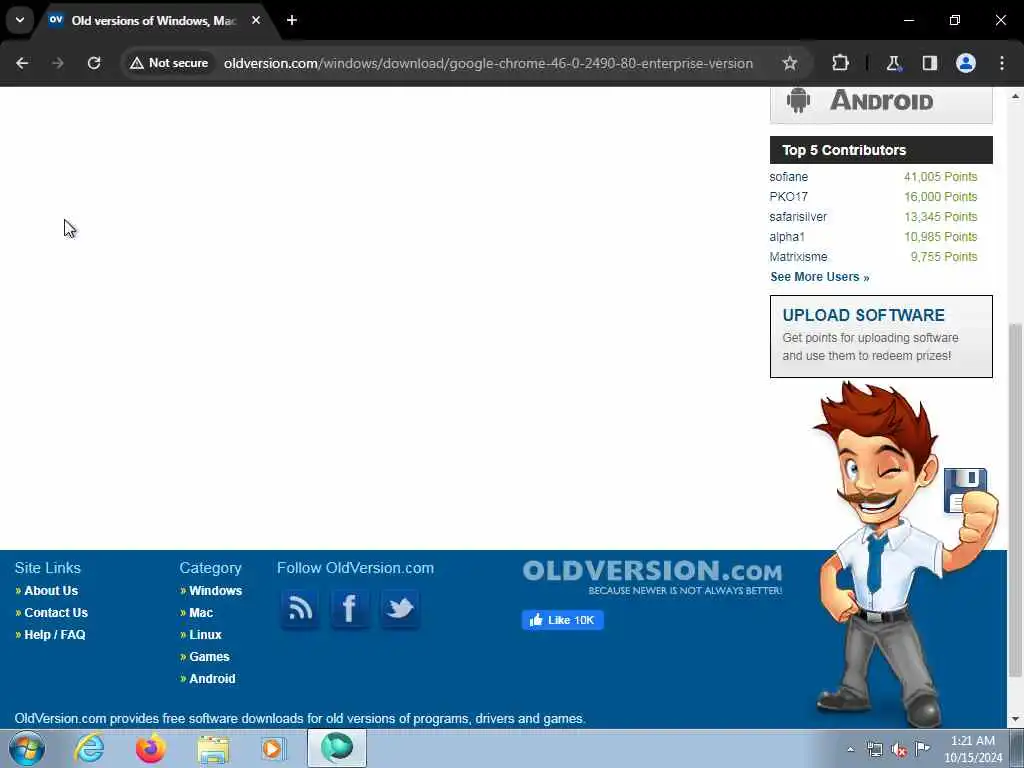Launch Internet Explorer from taskbar
This screenshot has width=1024, height=768.
point(89,748)
